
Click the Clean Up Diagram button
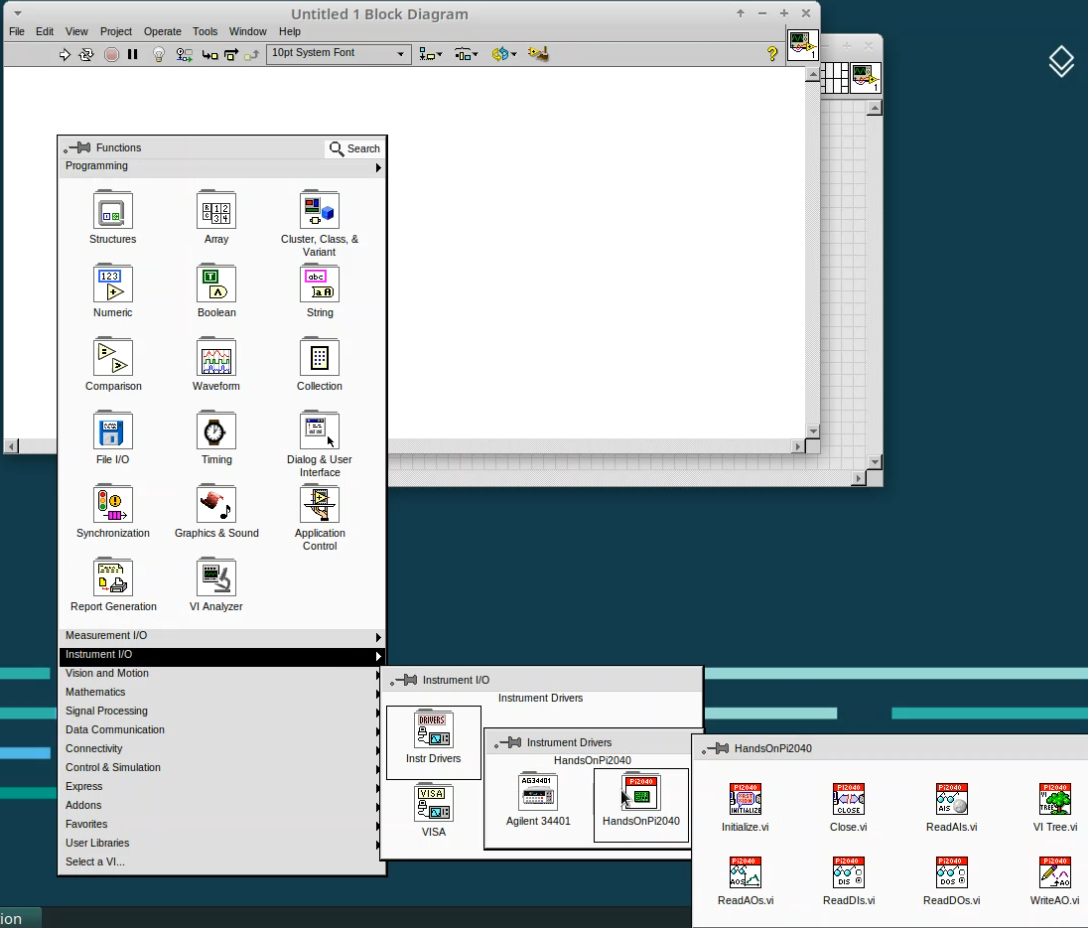538,53
